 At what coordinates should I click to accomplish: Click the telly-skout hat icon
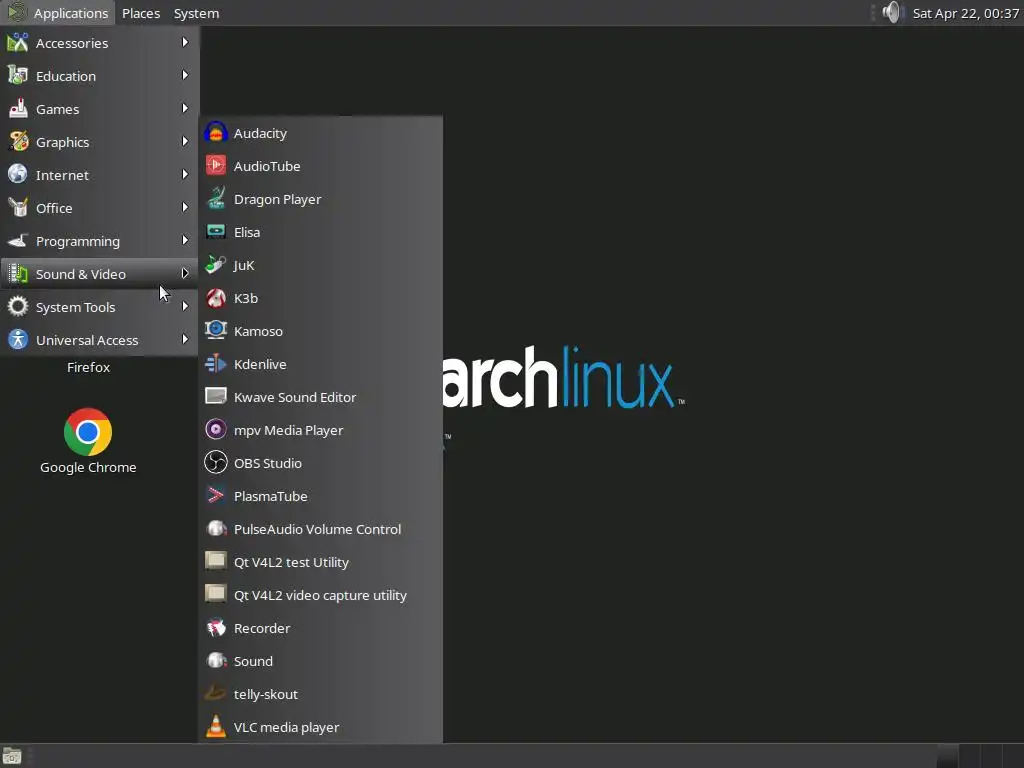216,694
